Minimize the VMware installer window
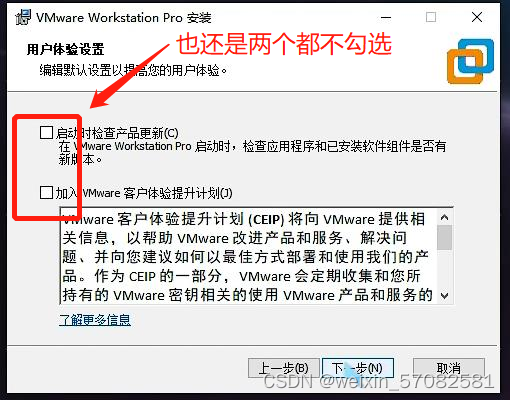Screen dimensions: 510x400 pos(386,17)
